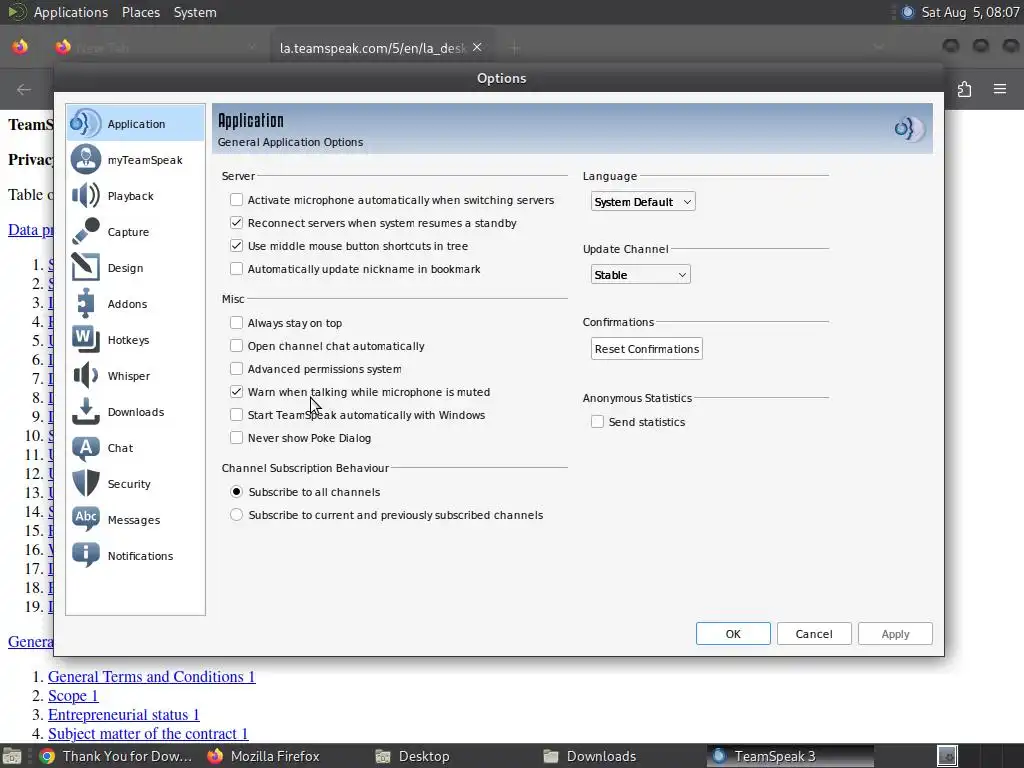Open Entrepreneurial status 1 link

pyautogui.click(x=123, y=714)
